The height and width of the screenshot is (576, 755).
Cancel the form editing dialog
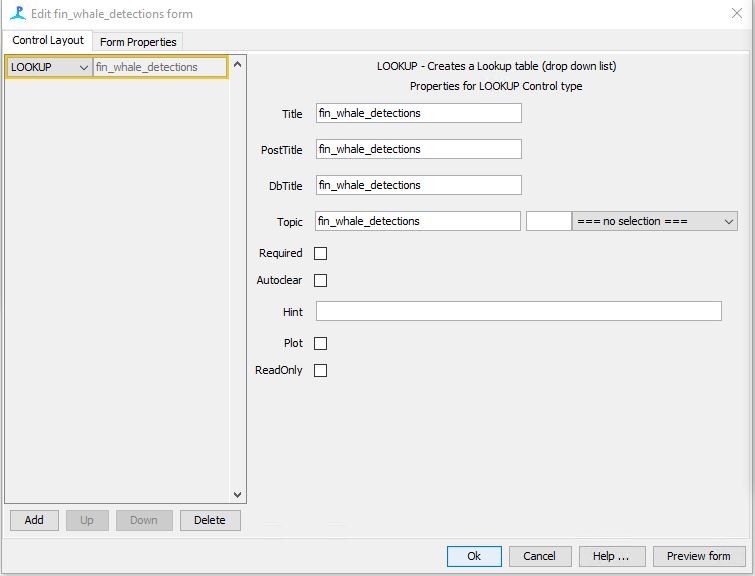[x=539, y=556]
